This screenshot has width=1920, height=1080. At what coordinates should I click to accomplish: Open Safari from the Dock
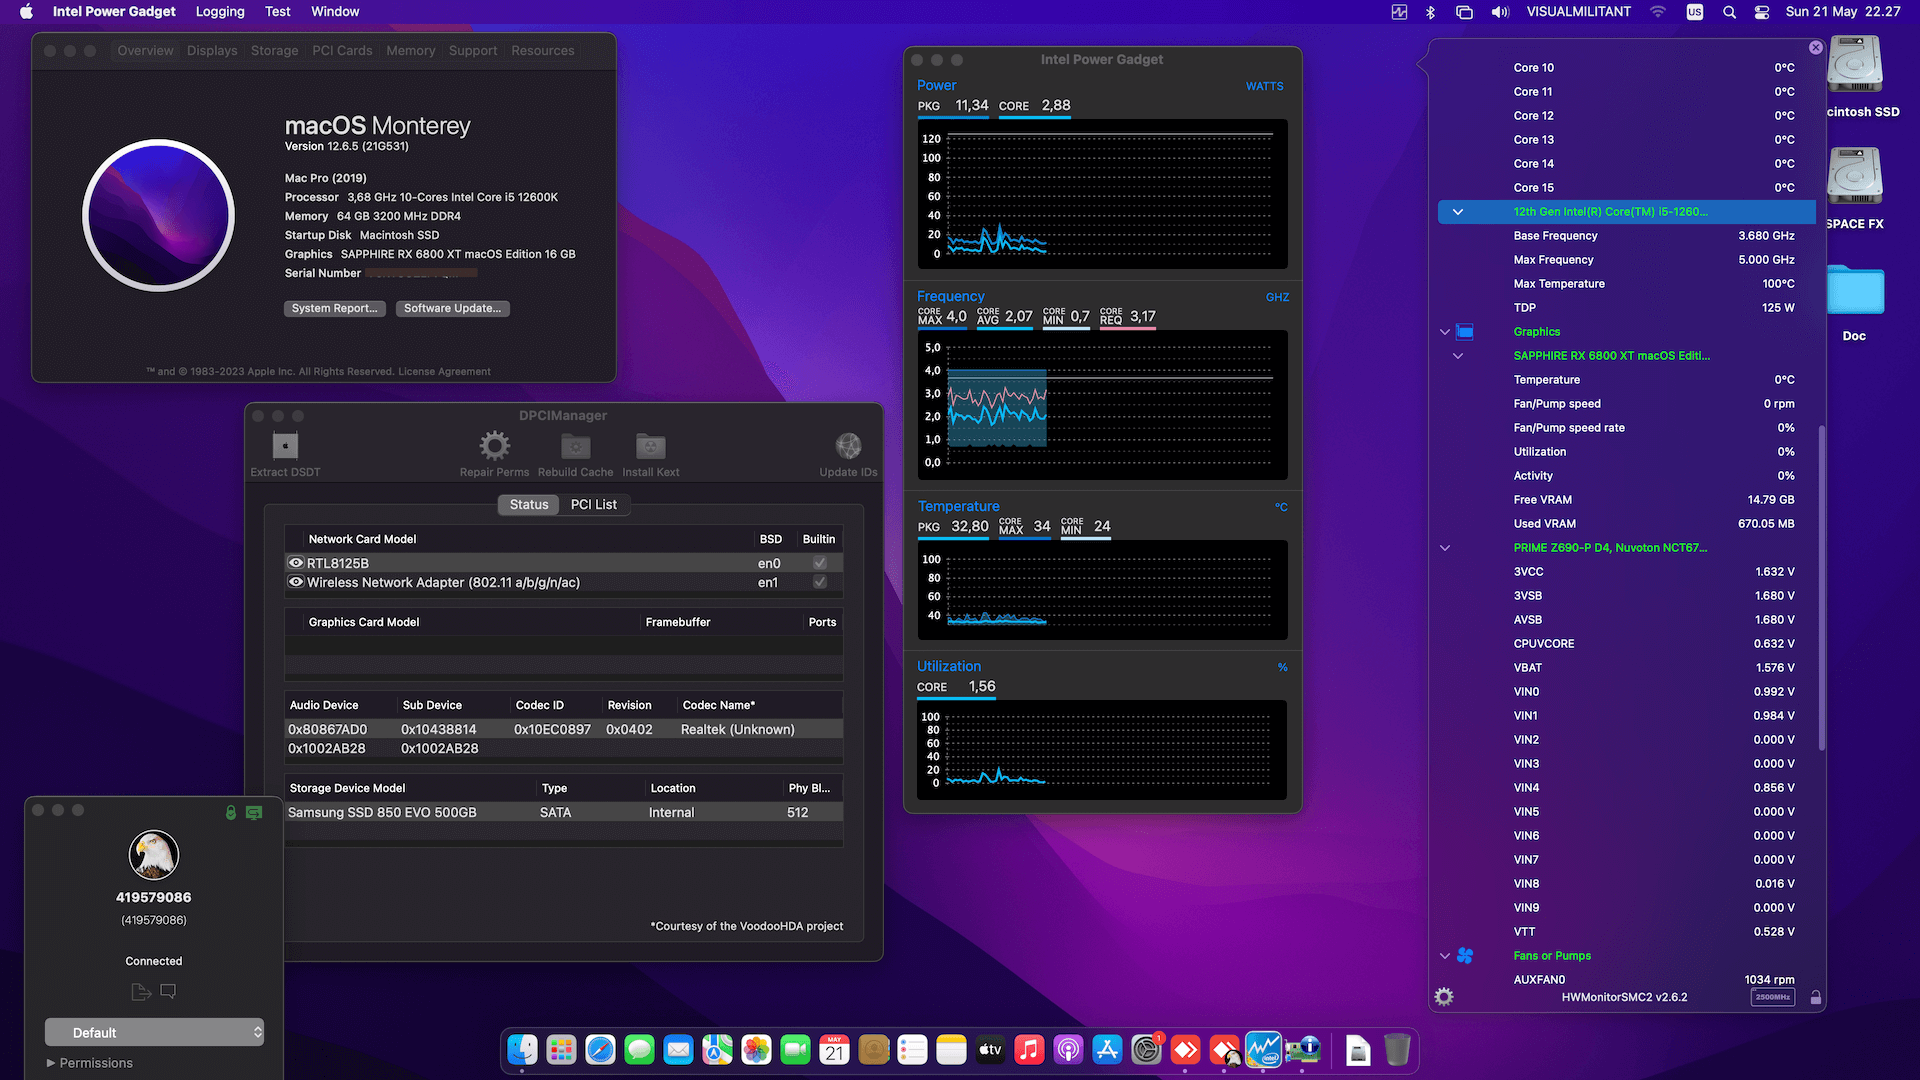600,1049
